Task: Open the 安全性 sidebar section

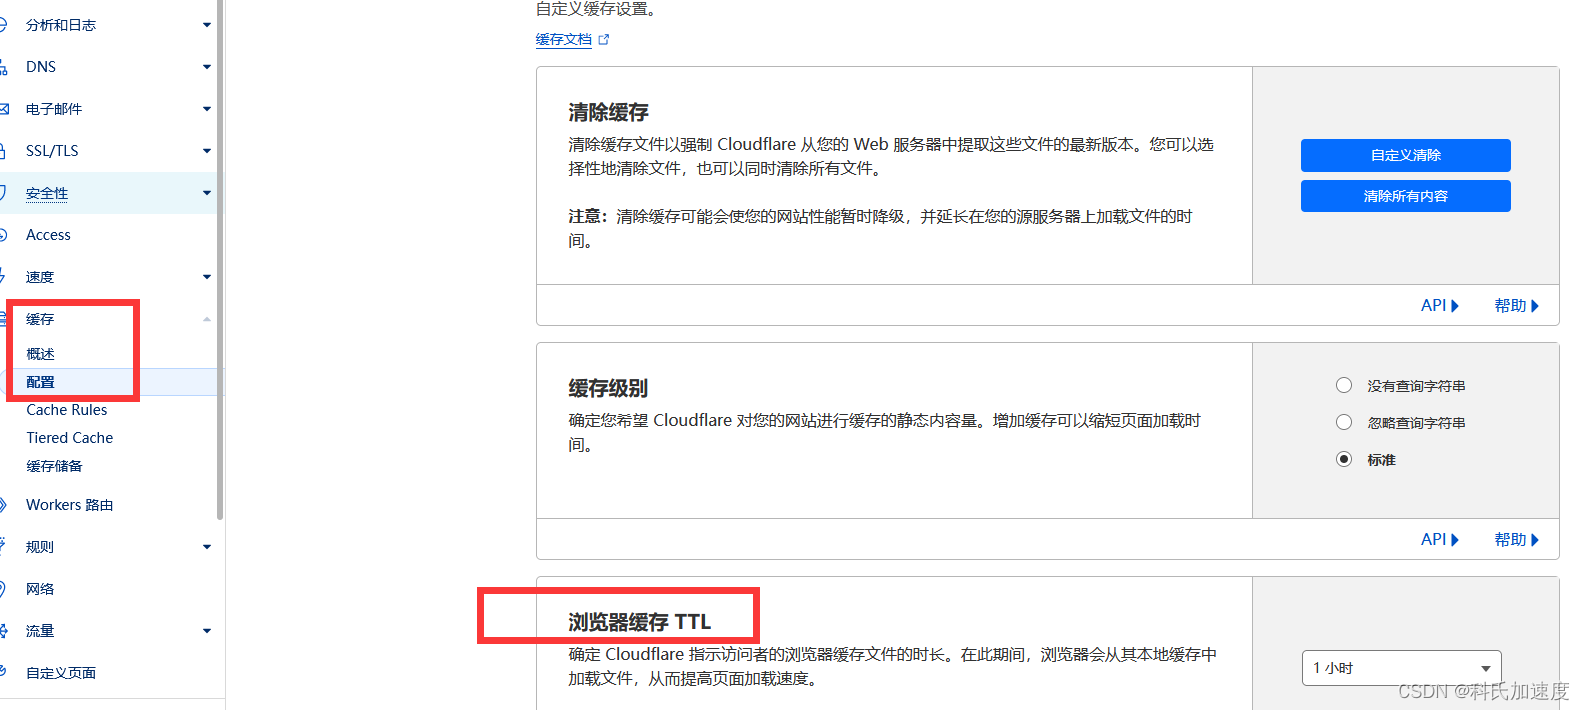Action: point(47,193)
